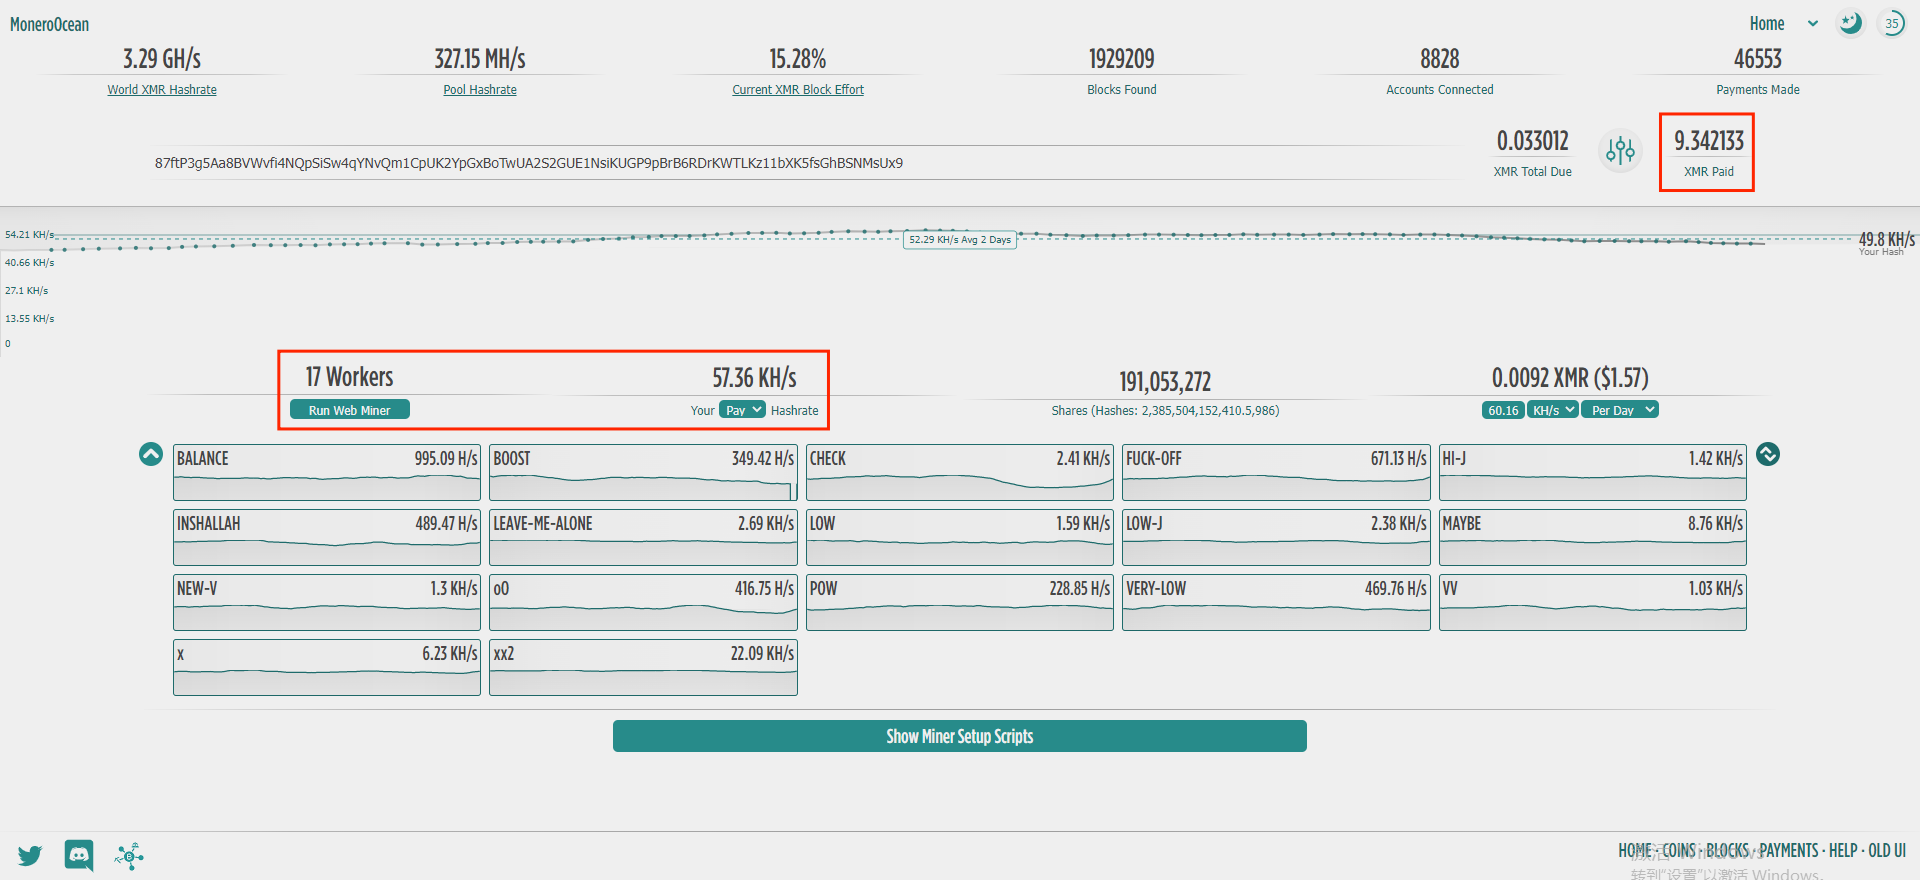Click the network nodes icon in footer
1920x880 pixels.
pyautogui.click(x=129, y=856)
